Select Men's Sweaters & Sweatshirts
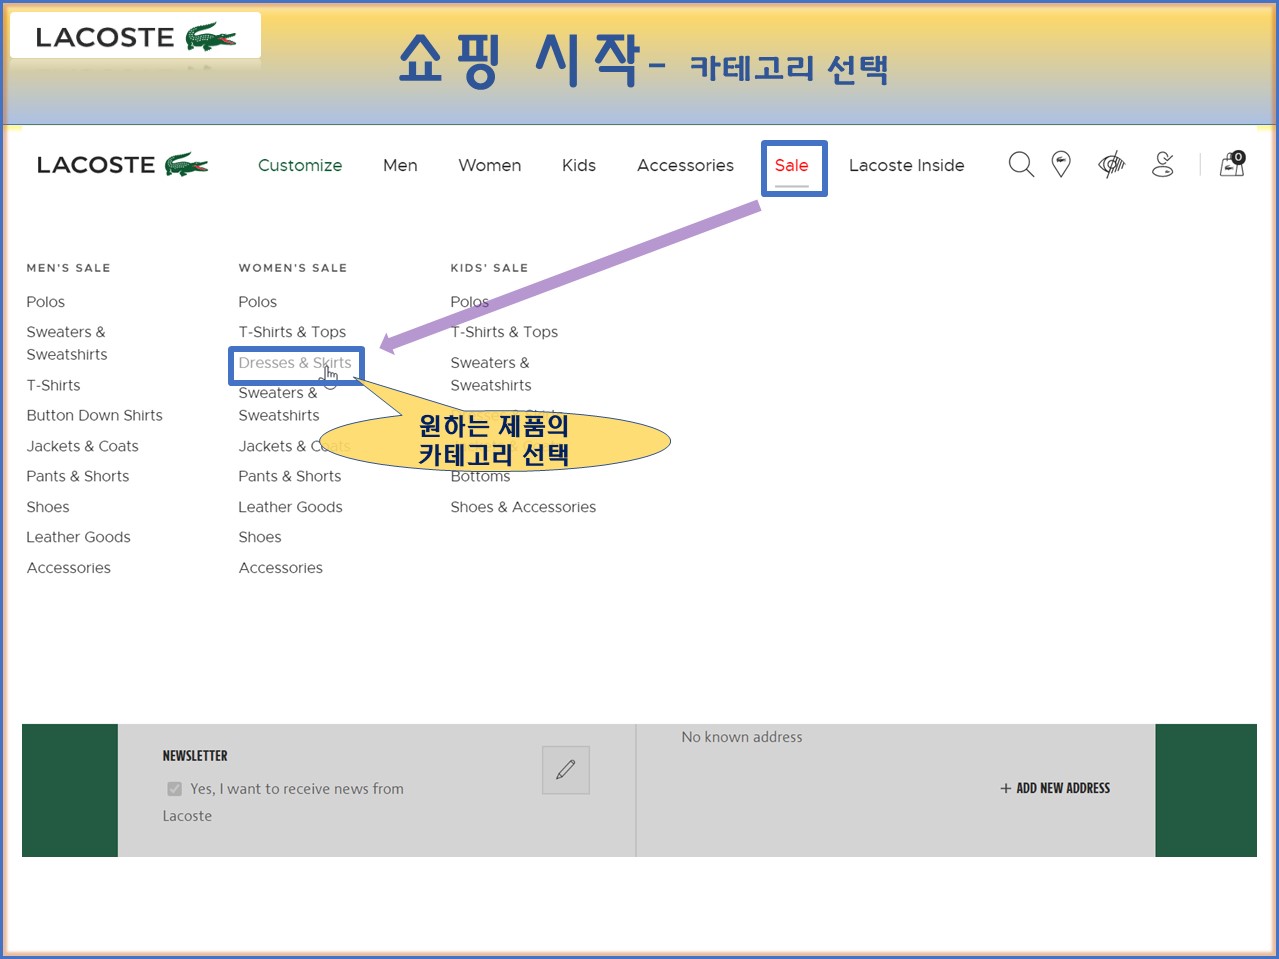 (x=67, y=343)
